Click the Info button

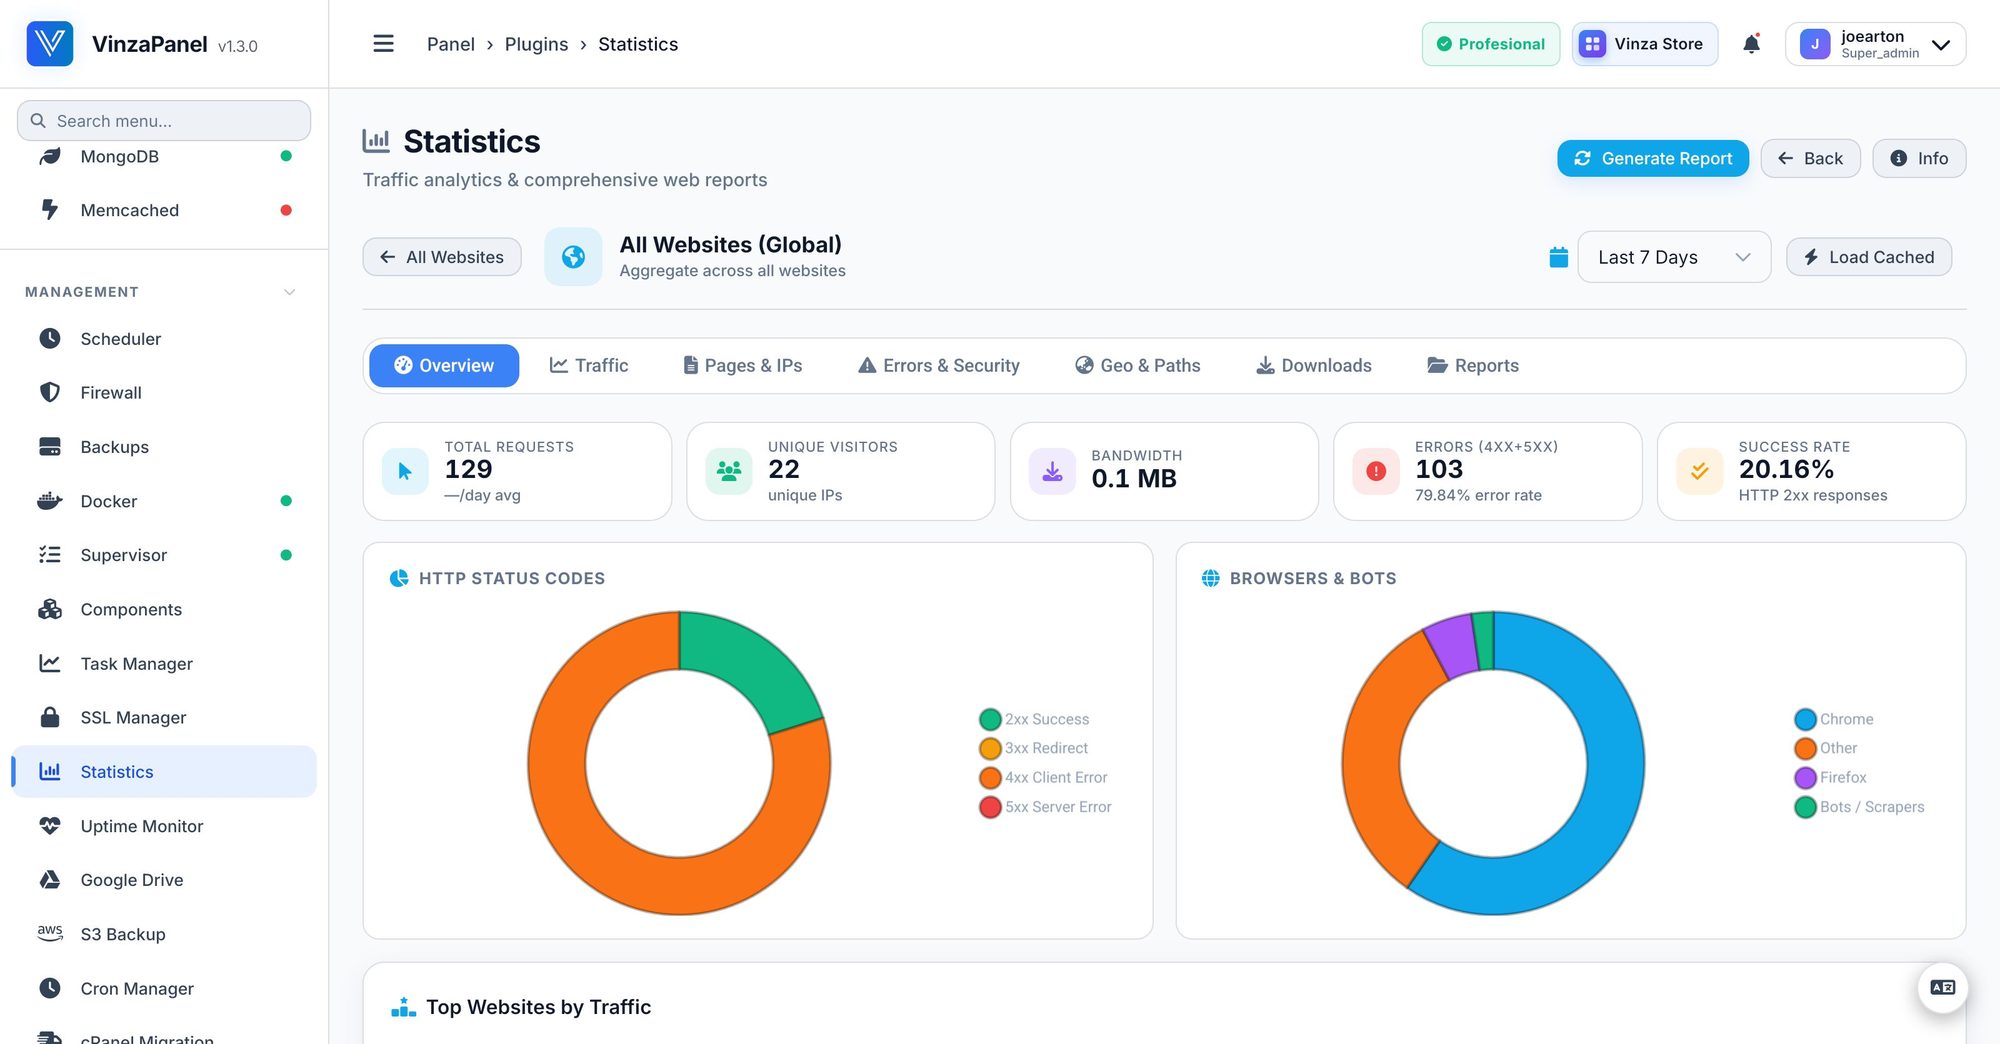click(1919, 158)
